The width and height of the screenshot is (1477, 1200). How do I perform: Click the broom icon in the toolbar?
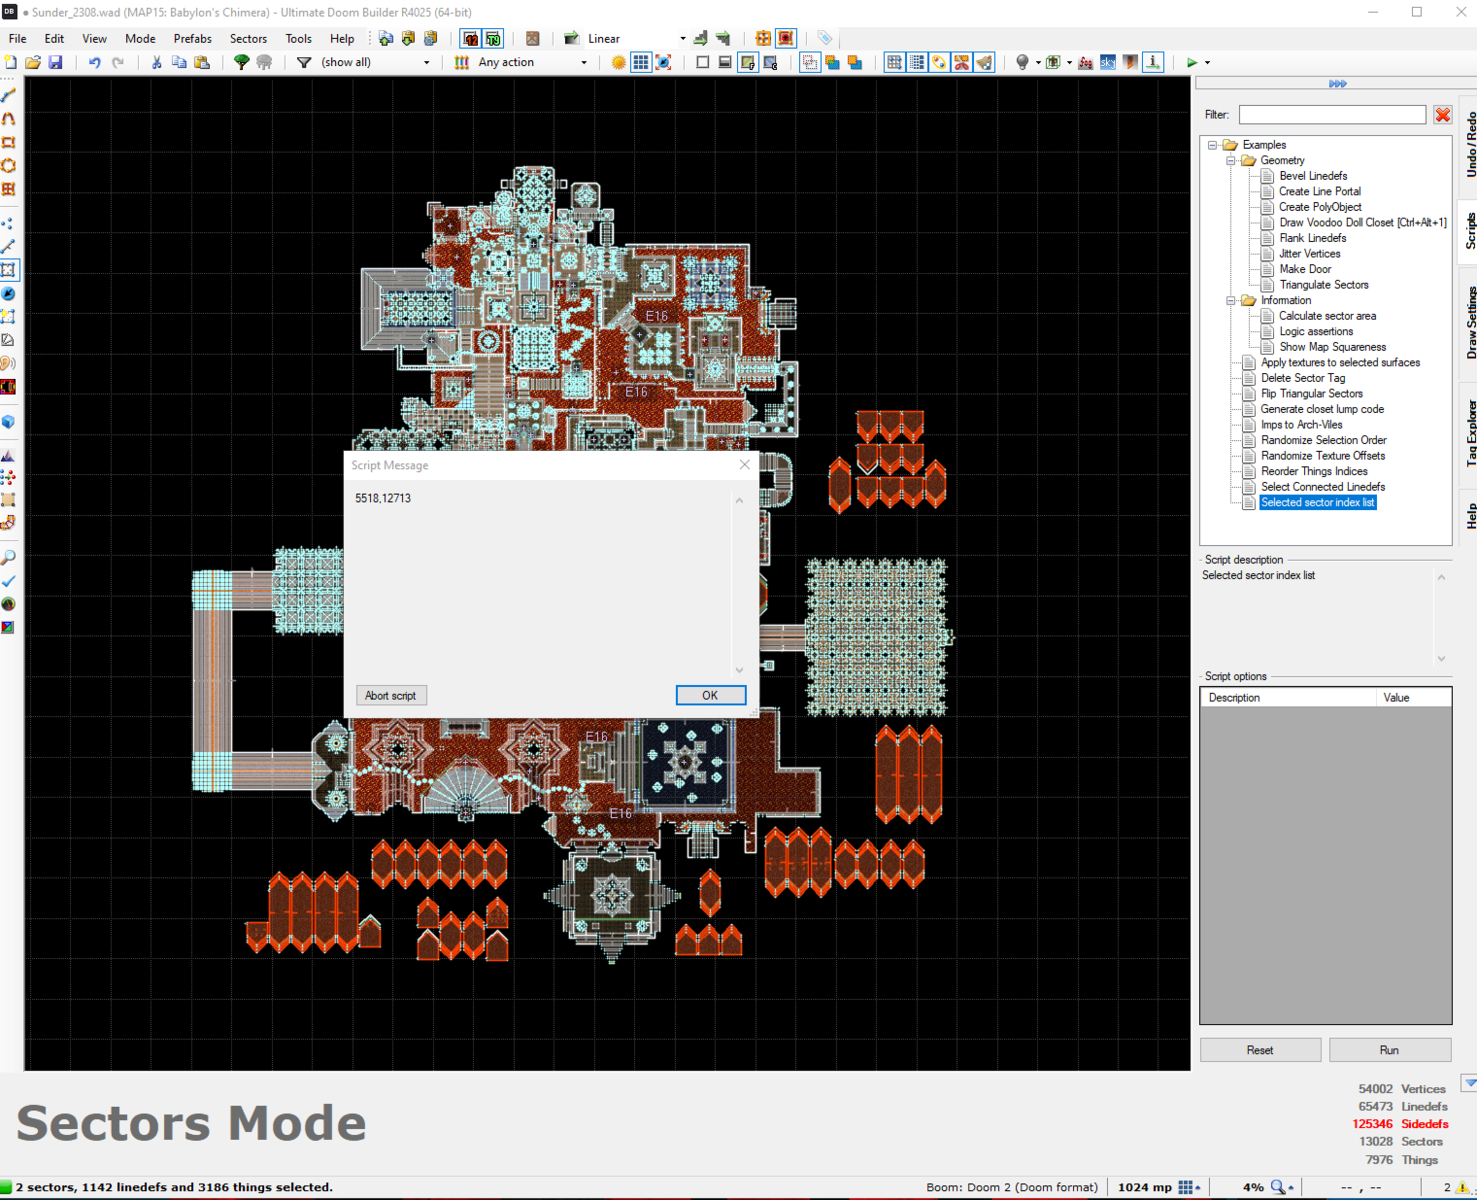point(984,62)
